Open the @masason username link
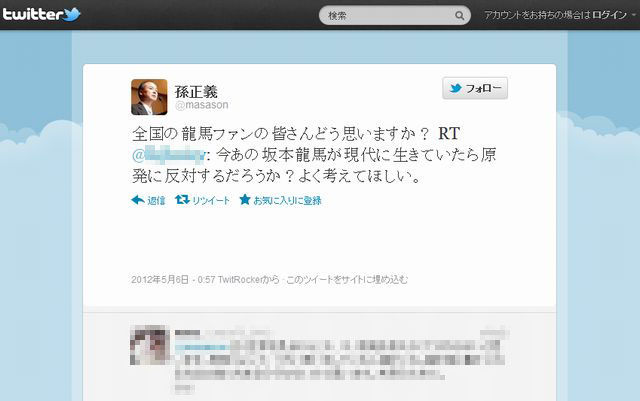 point(202,105)
